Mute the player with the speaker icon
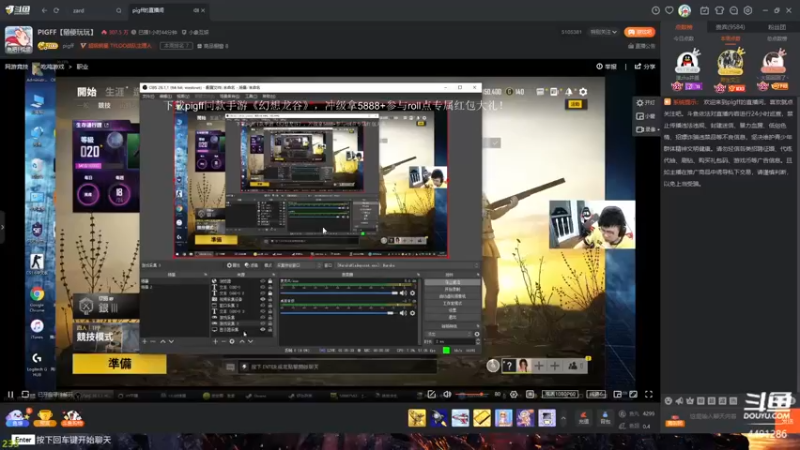The height and width of the screenshot is (450, 800). click(x=447, y=394)
